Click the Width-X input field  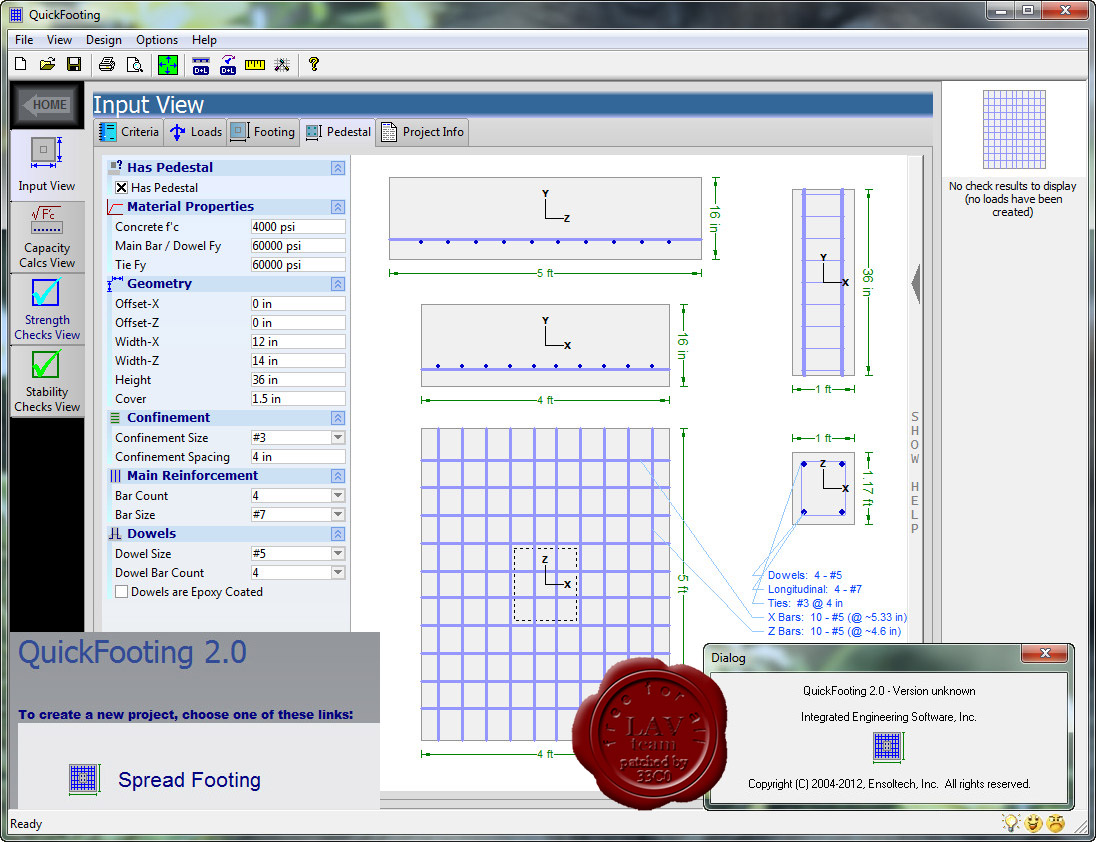[298, 342]
